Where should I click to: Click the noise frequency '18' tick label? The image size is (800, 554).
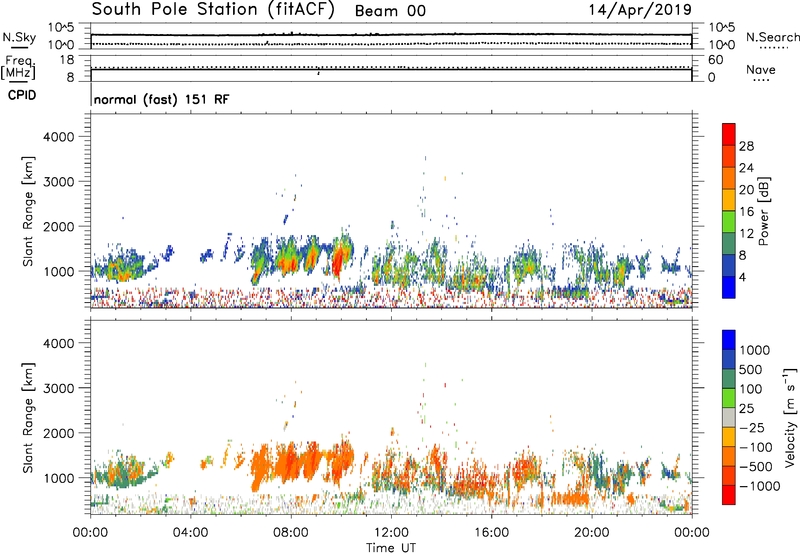(x=67, y=60)
